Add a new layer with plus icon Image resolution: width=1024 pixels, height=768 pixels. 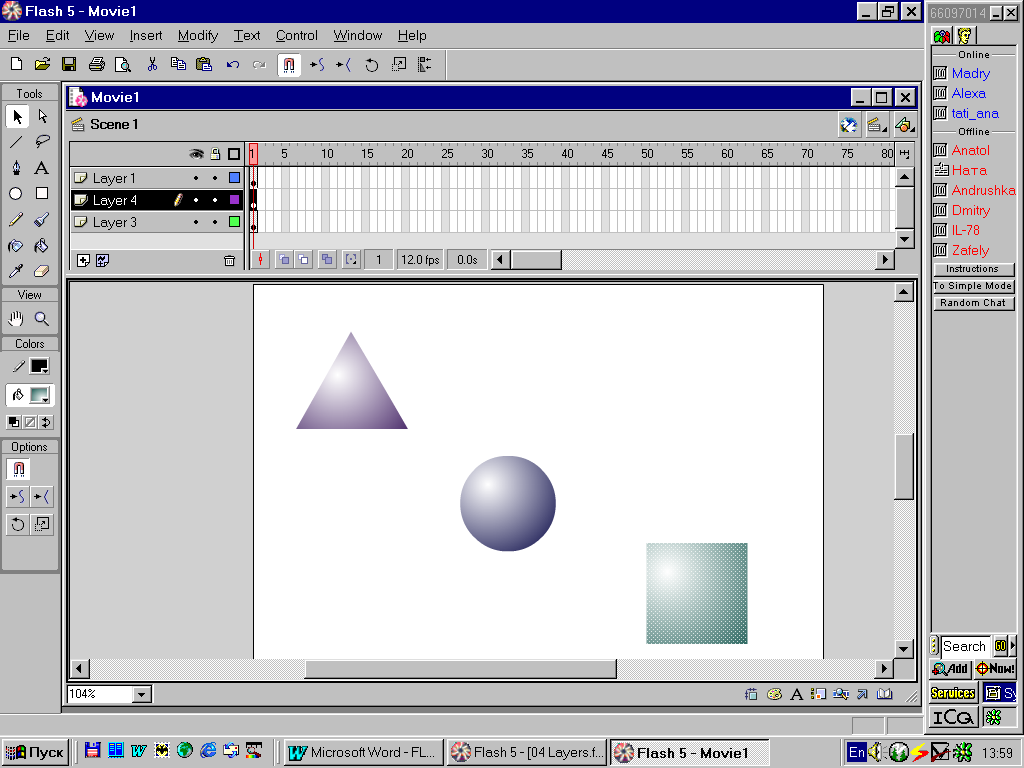point(84,261)
